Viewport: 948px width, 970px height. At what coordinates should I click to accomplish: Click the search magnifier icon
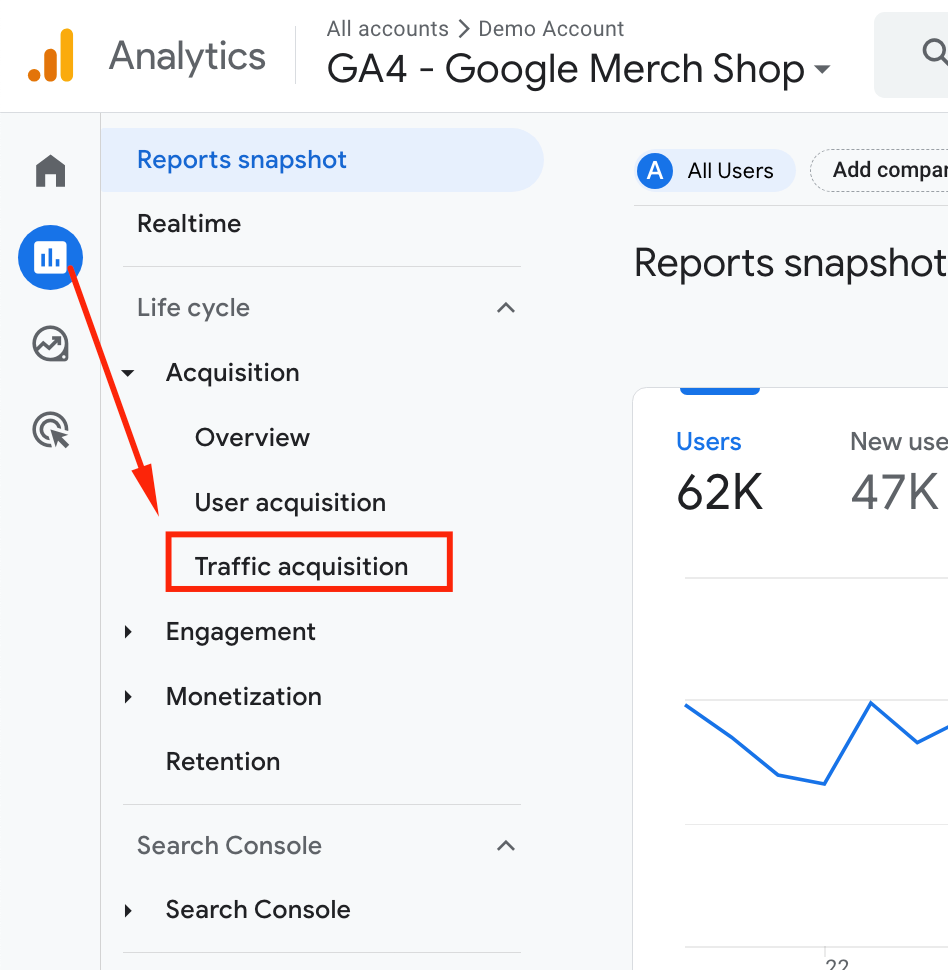[933, 52]
